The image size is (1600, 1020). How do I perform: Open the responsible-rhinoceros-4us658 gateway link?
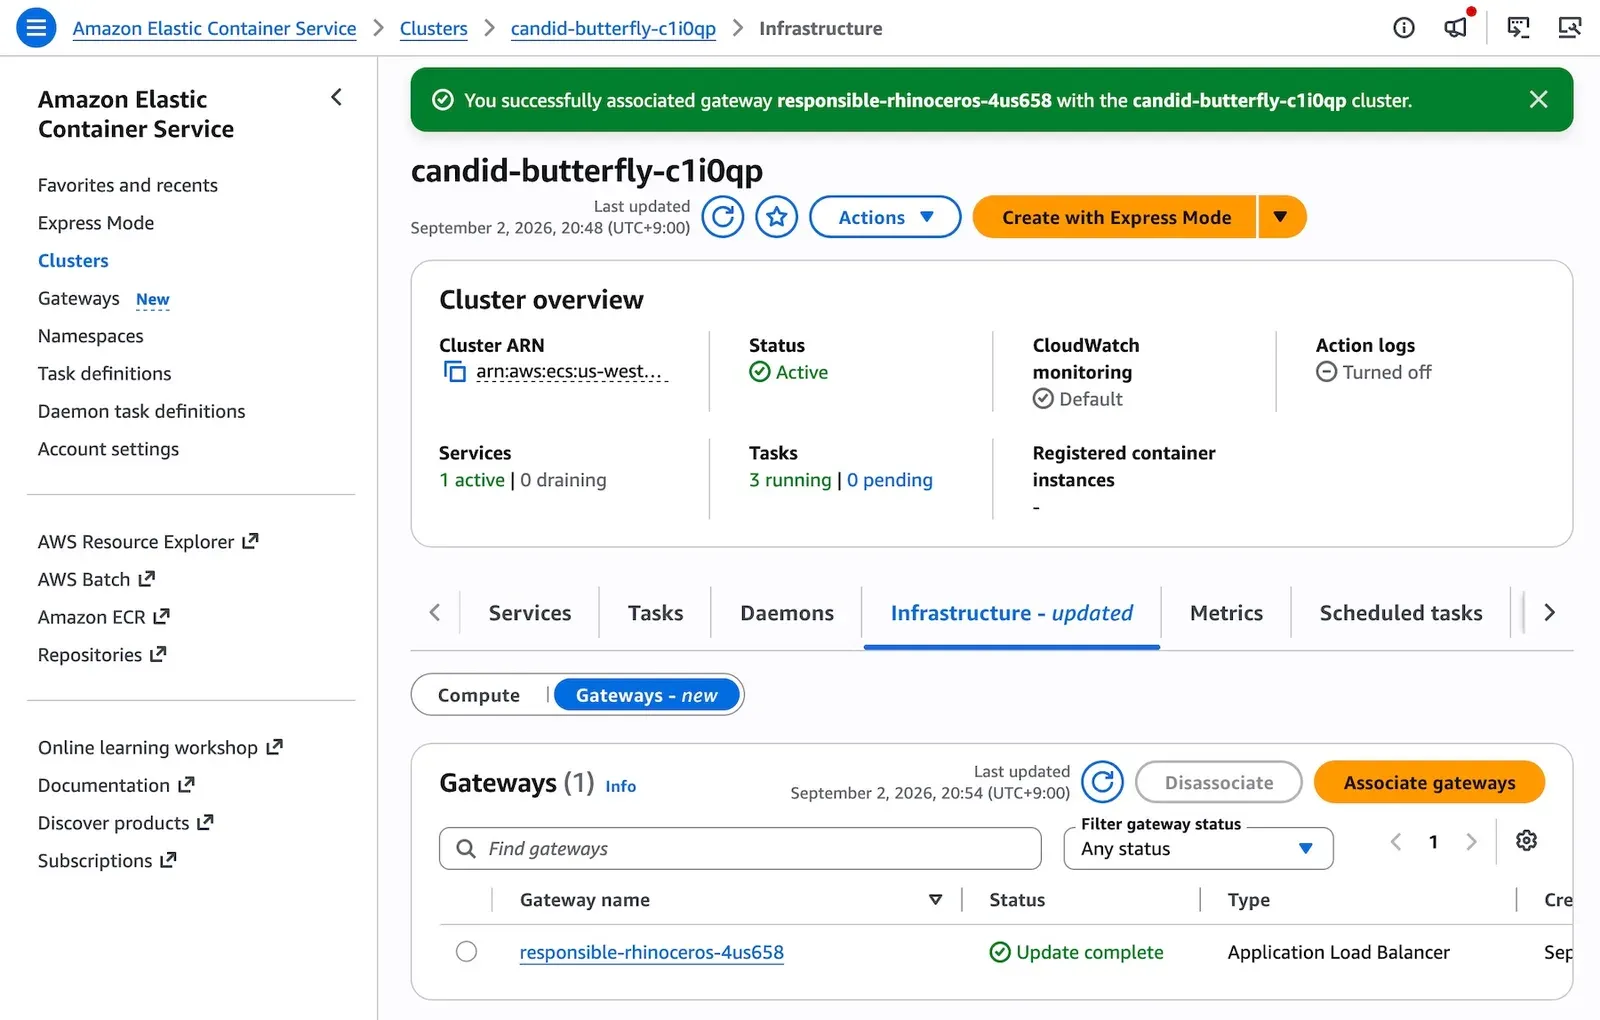tap(652, 952)
